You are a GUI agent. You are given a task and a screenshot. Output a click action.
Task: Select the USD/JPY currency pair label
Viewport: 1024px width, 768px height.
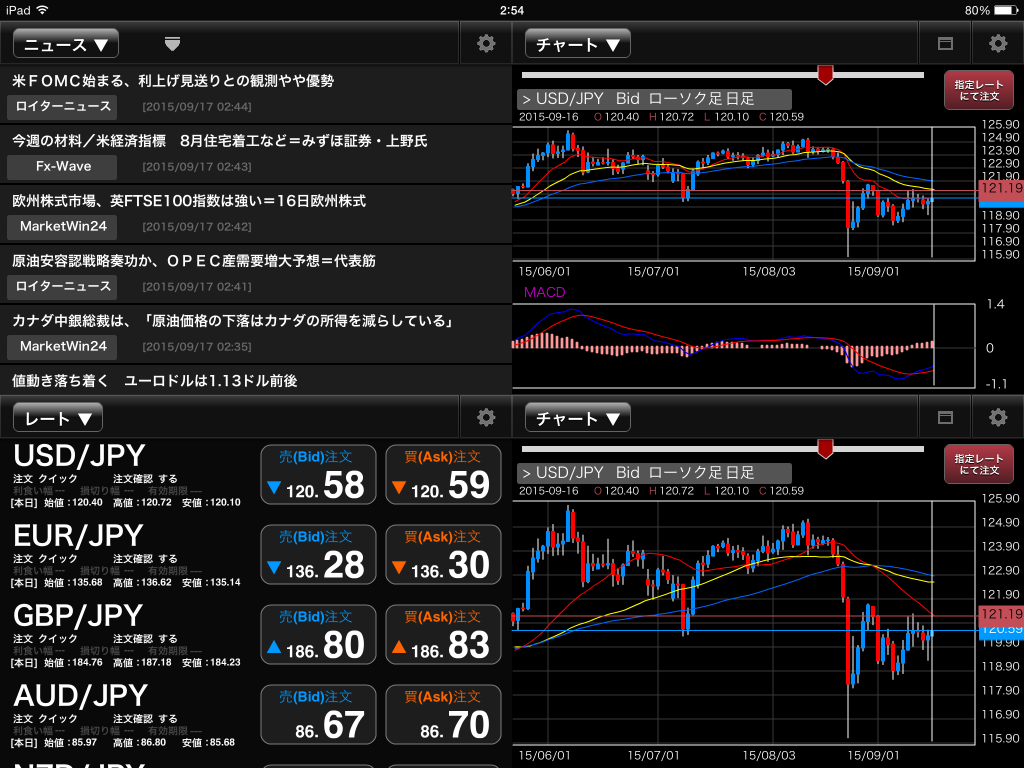click(x=79, y=456)
